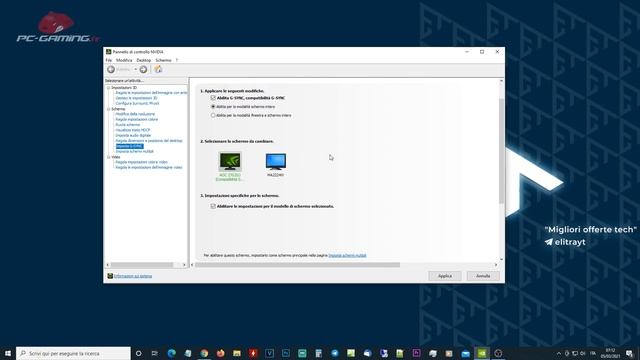640x360 pixels.
Task: Select the AOC monitor with NVIDIA logo
Action: (x=230, y=162)
